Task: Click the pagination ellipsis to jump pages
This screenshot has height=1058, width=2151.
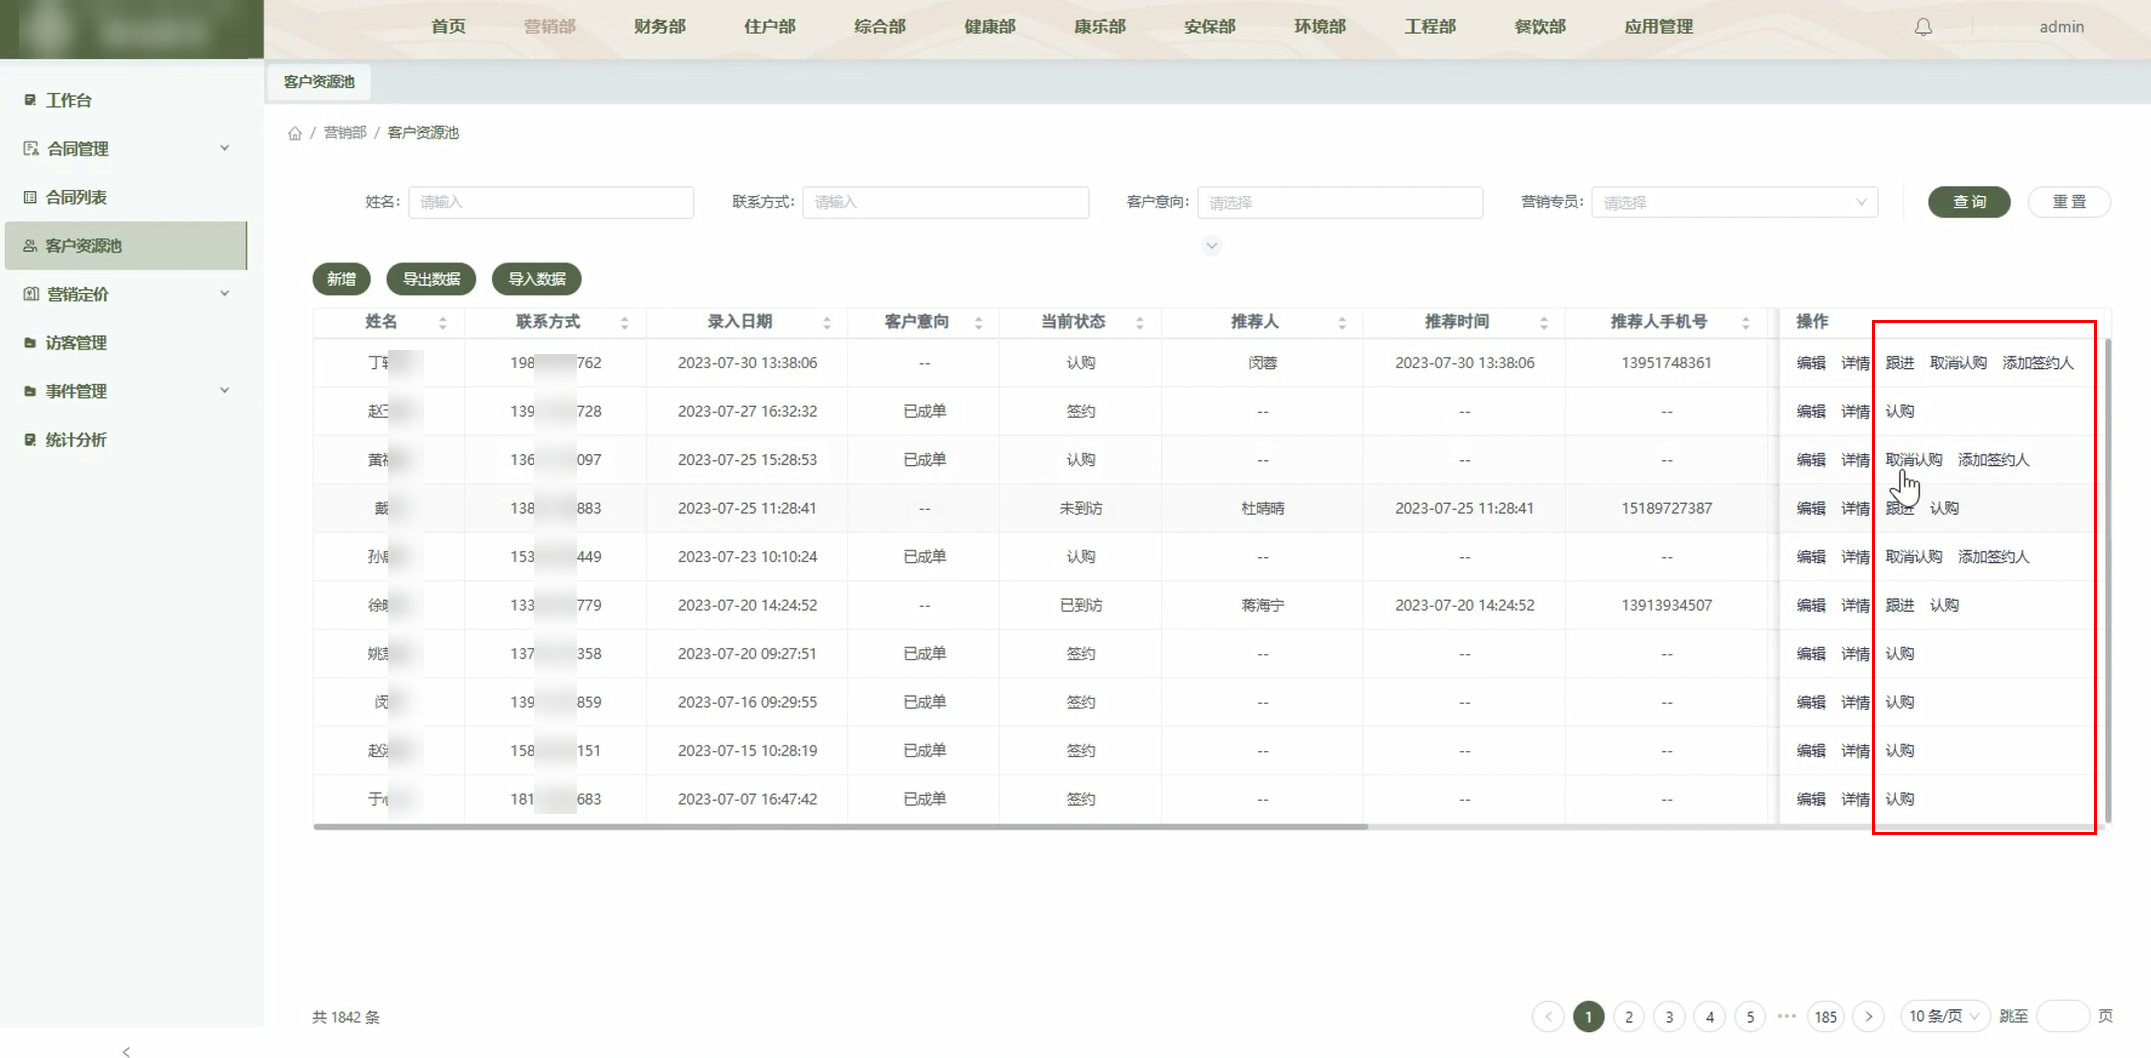Action: (1787, 1016)
